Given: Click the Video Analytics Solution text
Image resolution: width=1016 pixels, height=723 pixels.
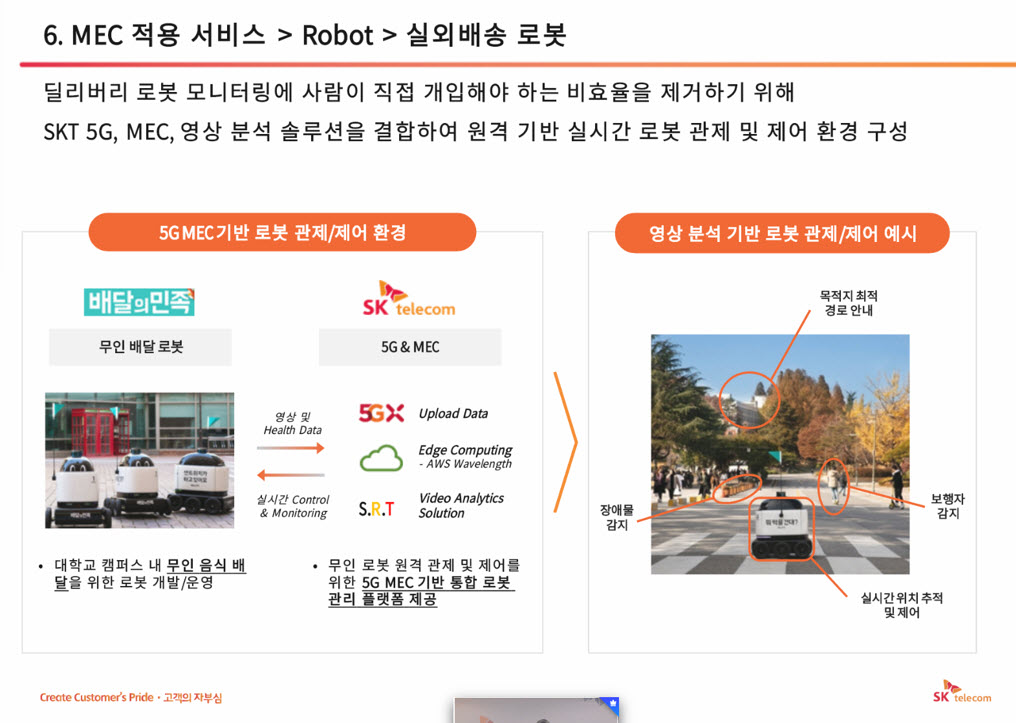Looking at the screenshot, I should point(461,505).
